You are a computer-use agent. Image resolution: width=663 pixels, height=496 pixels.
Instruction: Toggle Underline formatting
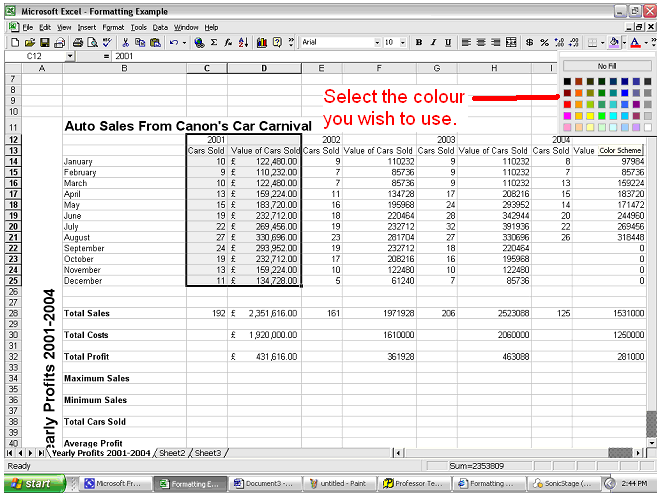tap(447, 43)
